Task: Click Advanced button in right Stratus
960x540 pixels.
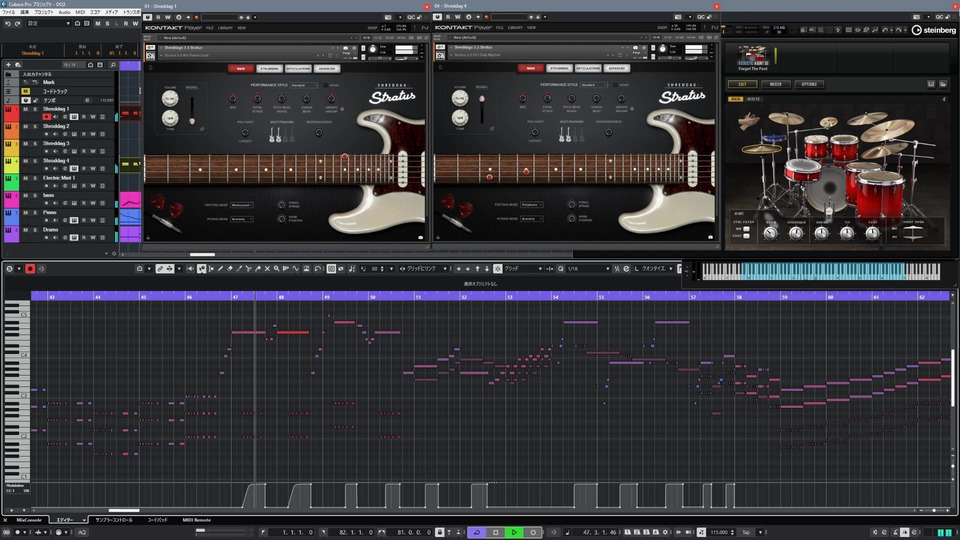Action: click(x=617, y=69)
